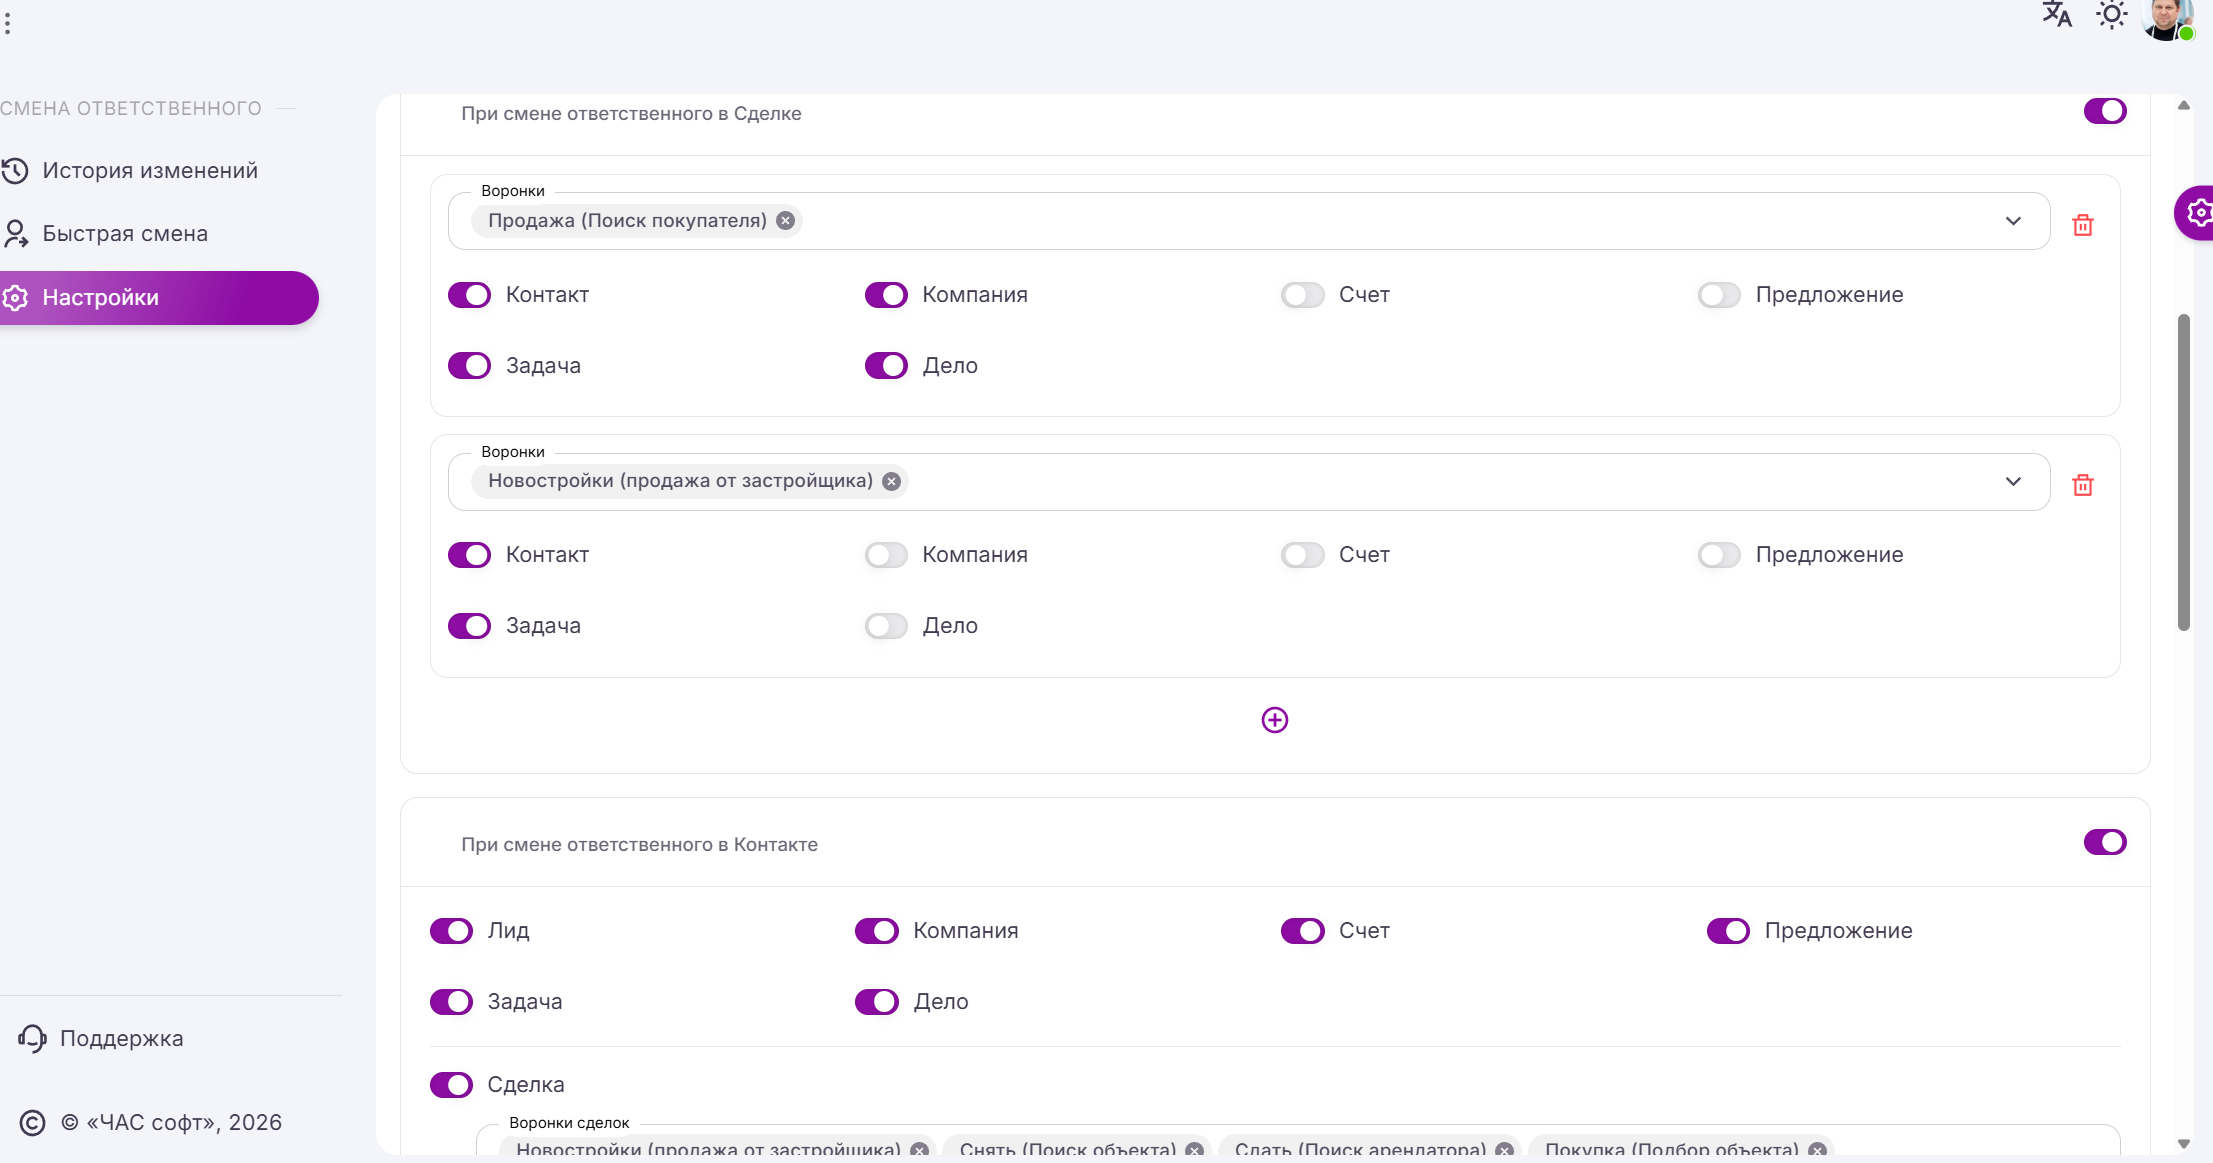Turn off При смене ответственного в Сделке
2213x1163 pixels.
tap(2104, 111)
